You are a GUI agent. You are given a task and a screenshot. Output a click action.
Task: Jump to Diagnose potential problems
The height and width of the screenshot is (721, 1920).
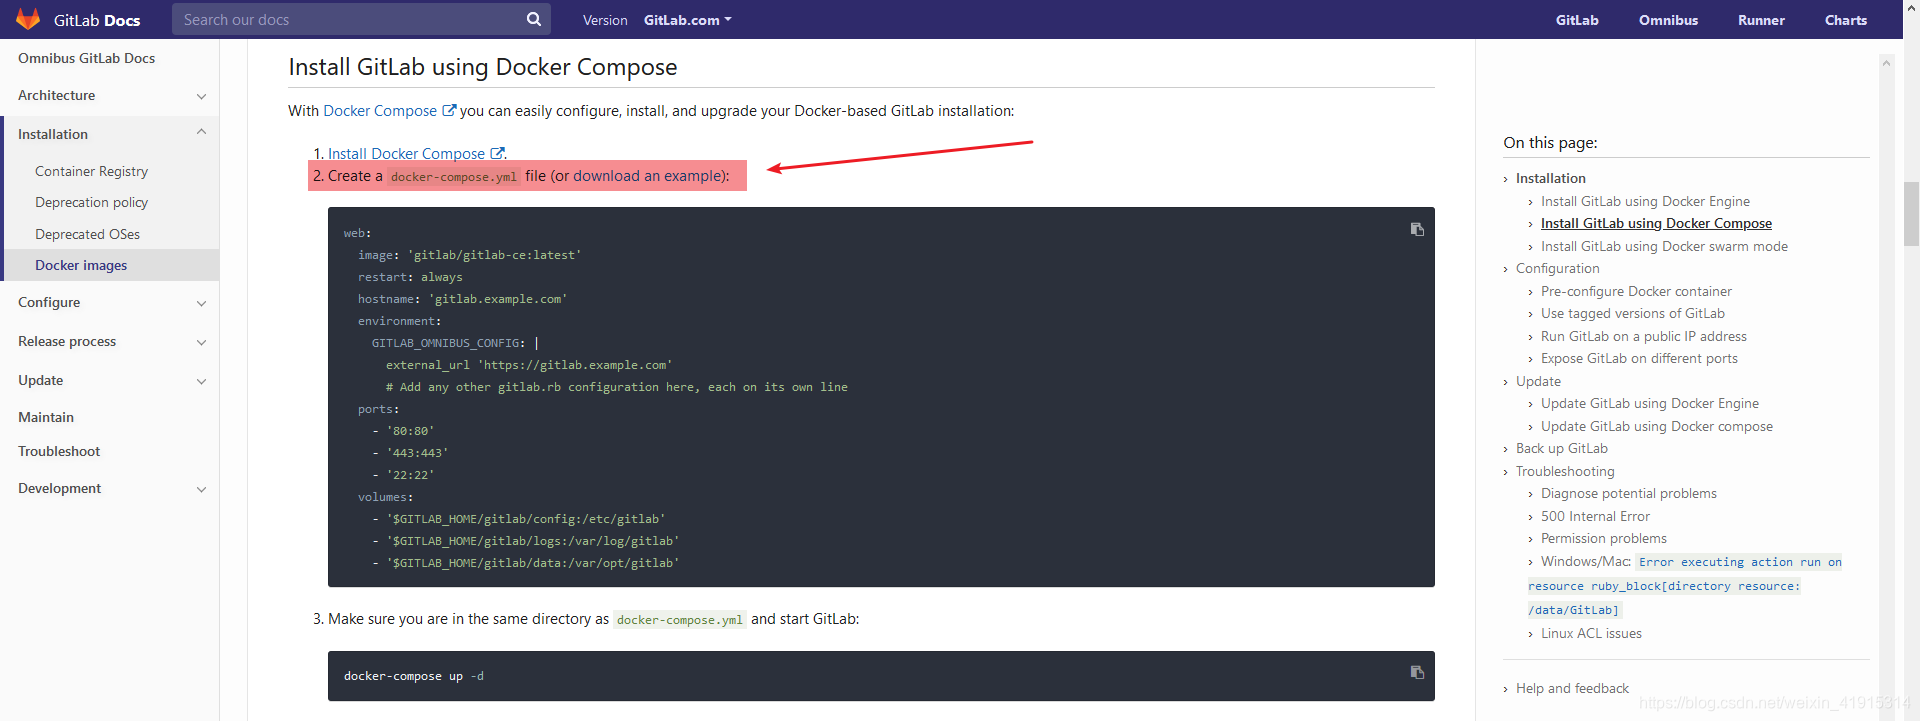1628,493
